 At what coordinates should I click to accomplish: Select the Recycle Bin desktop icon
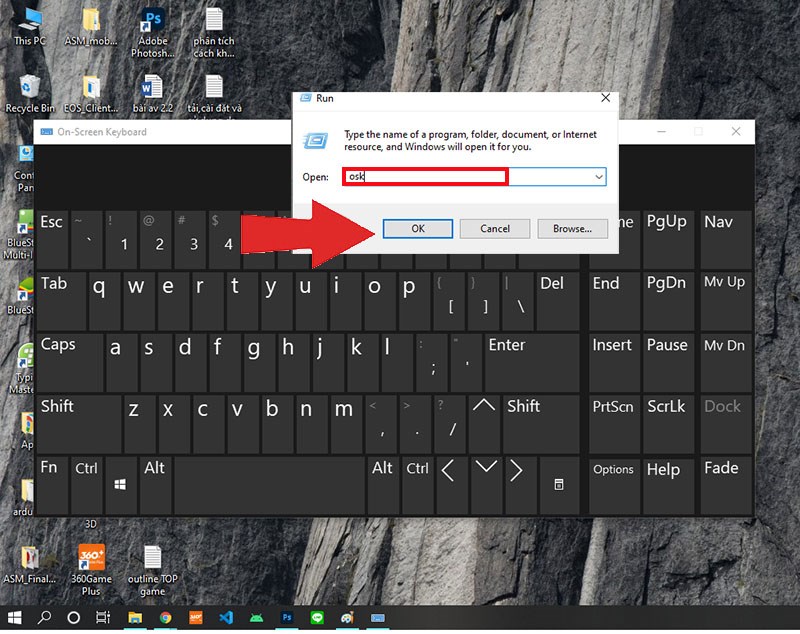point(30,94)
